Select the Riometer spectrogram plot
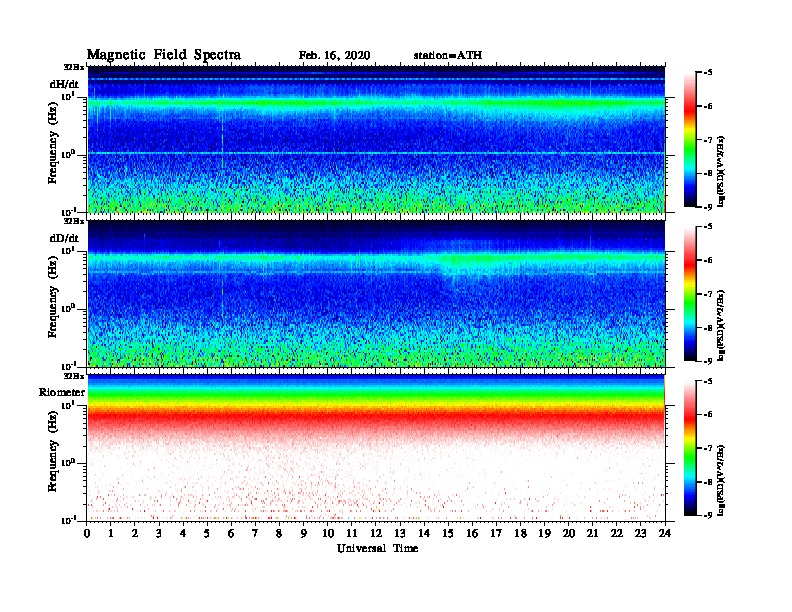 click(376, 448)
